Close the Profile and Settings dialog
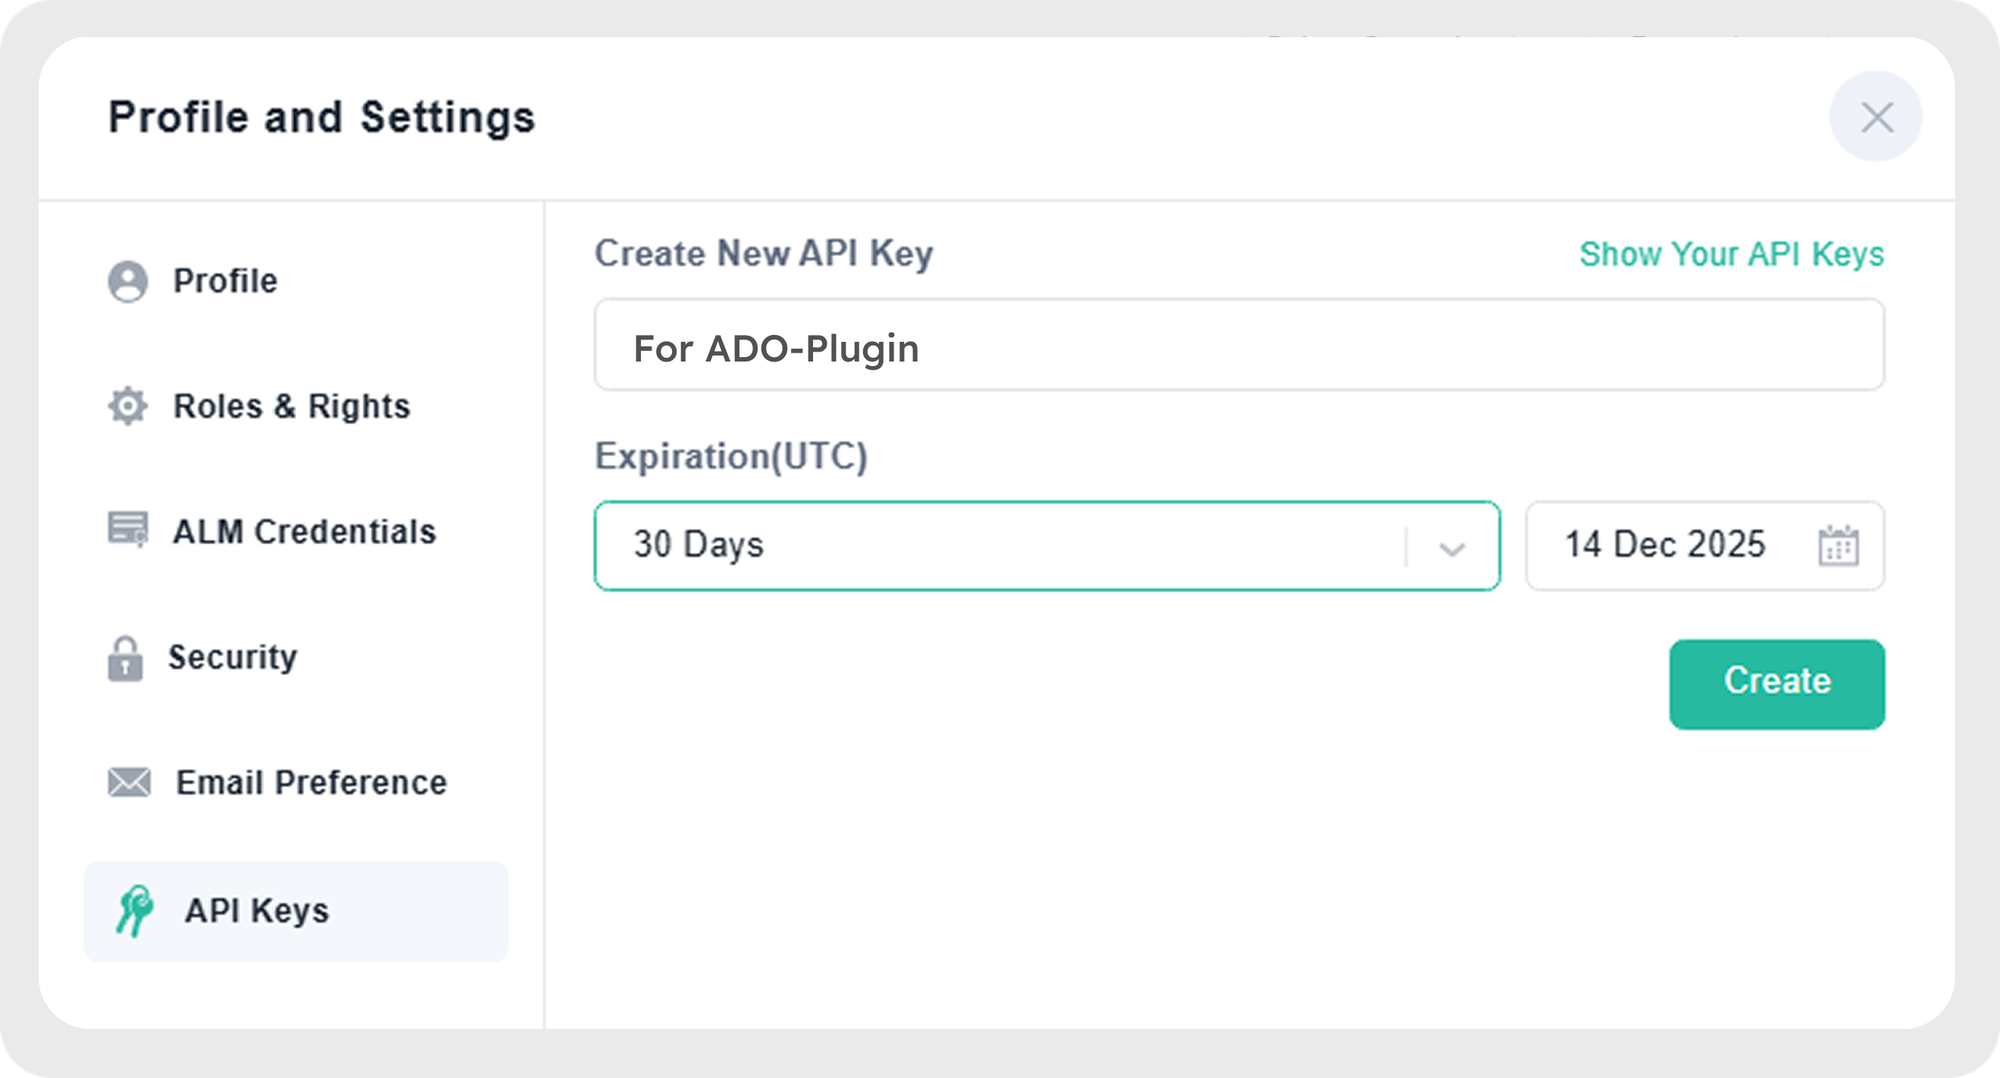This screenshot has width=2000, height=1078. [x=1876, y=117]
